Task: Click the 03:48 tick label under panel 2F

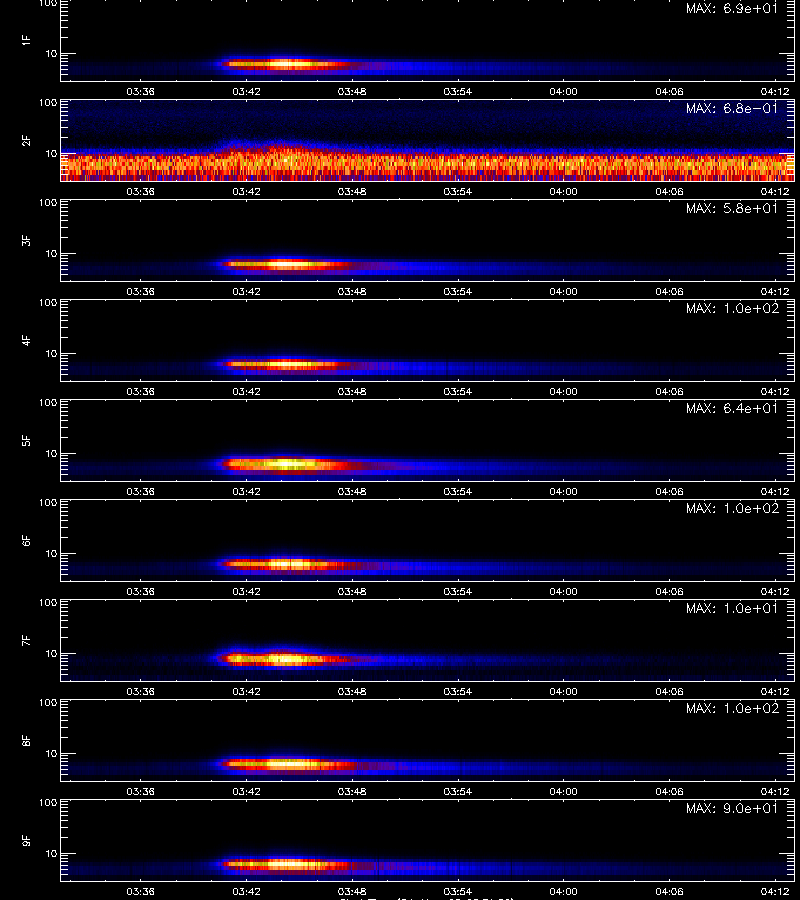Action: tap(352, 192)
